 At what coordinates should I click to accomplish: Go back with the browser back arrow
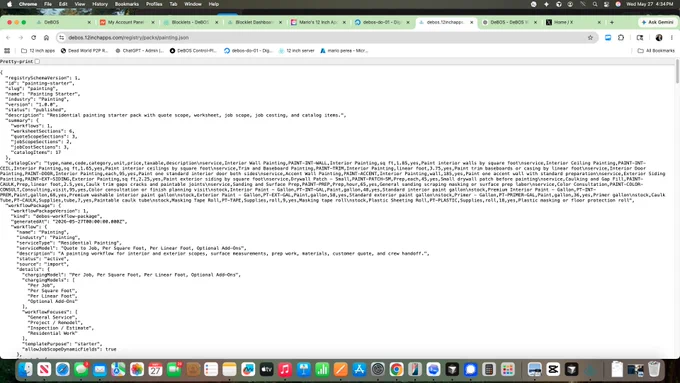(8, 38)
